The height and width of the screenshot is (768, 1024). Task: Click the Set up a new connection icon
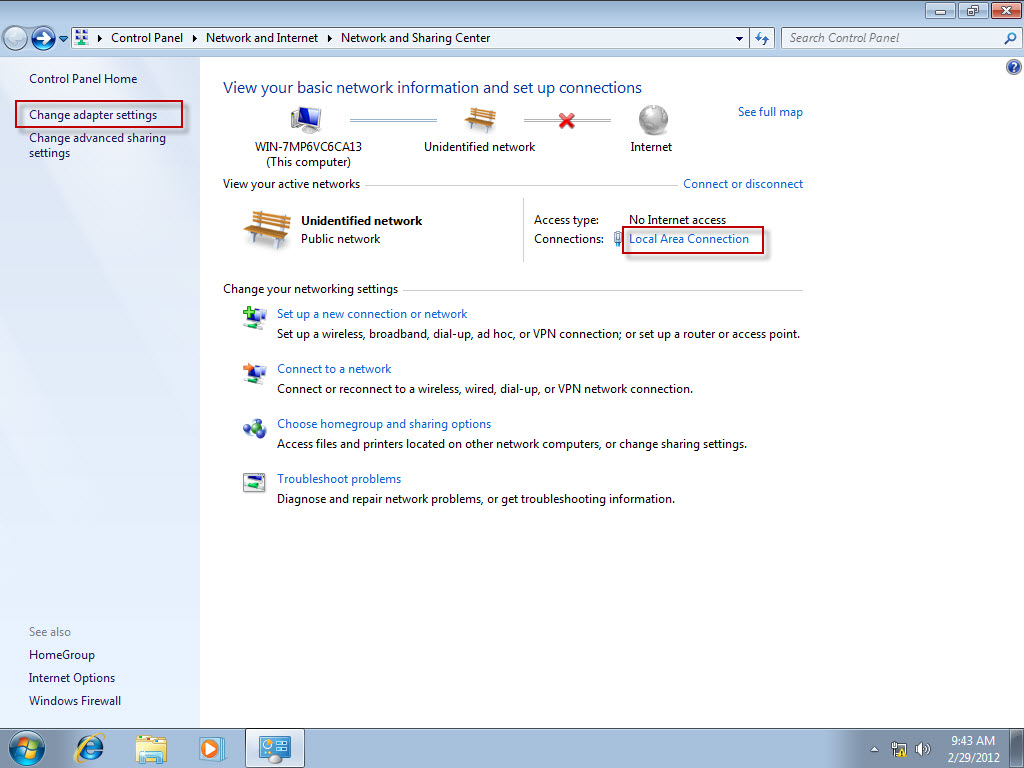pos(254,318)
